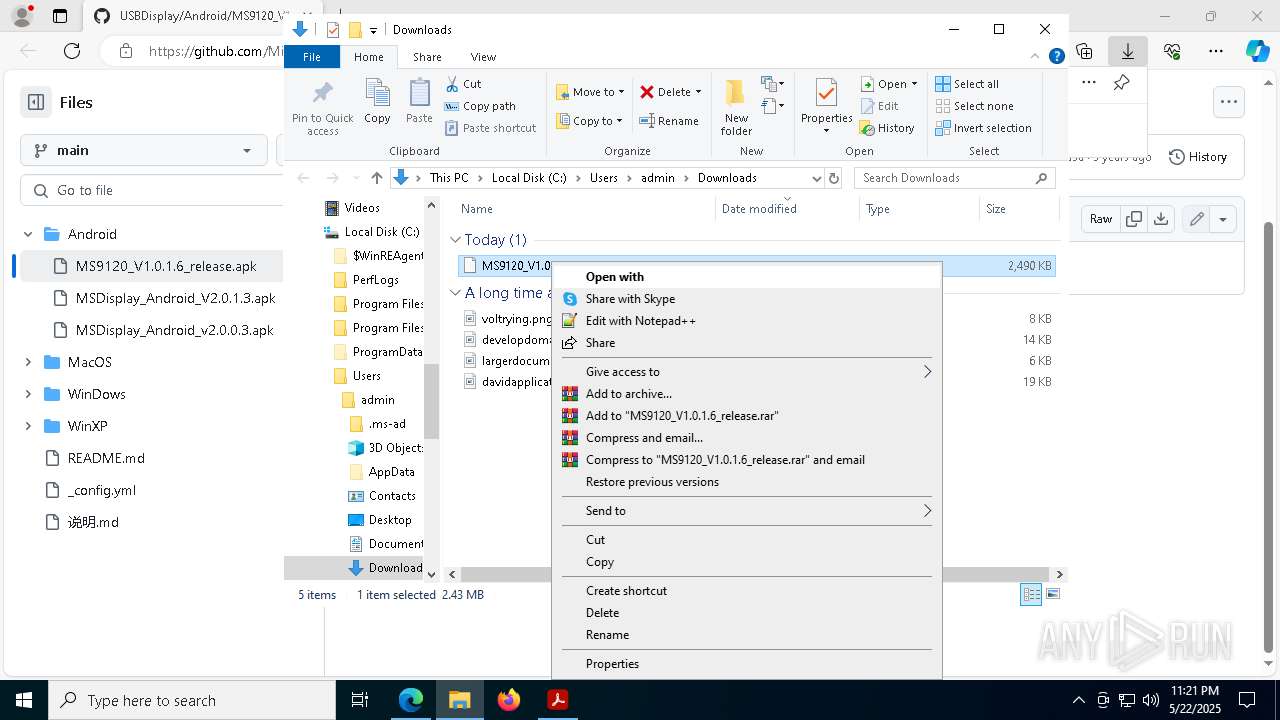Expand Send to submenu
The height and width of the screenshot is (720, 1280).
(x=746, y=511)
